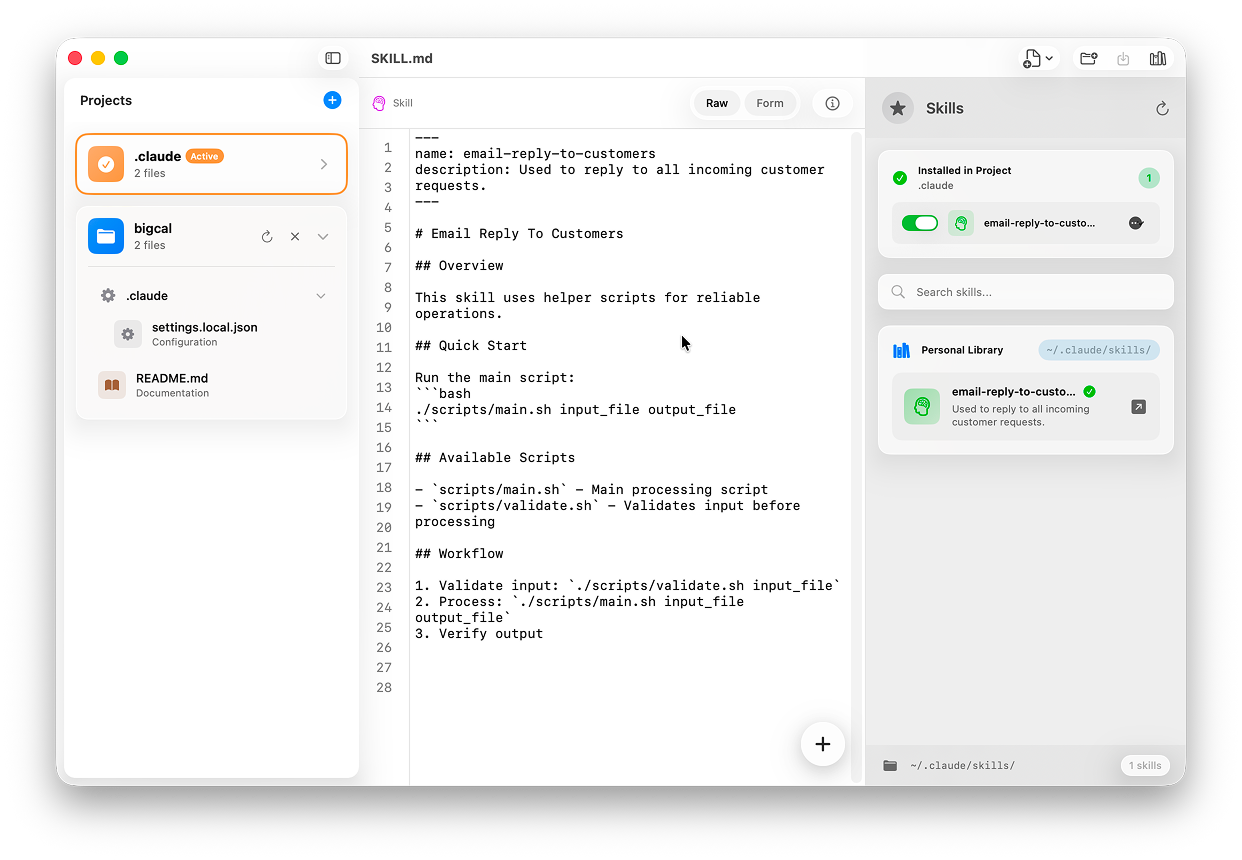Click the new folder icon in toolbar
This screenshot has height=860, width=1242.
[1089, 59]
